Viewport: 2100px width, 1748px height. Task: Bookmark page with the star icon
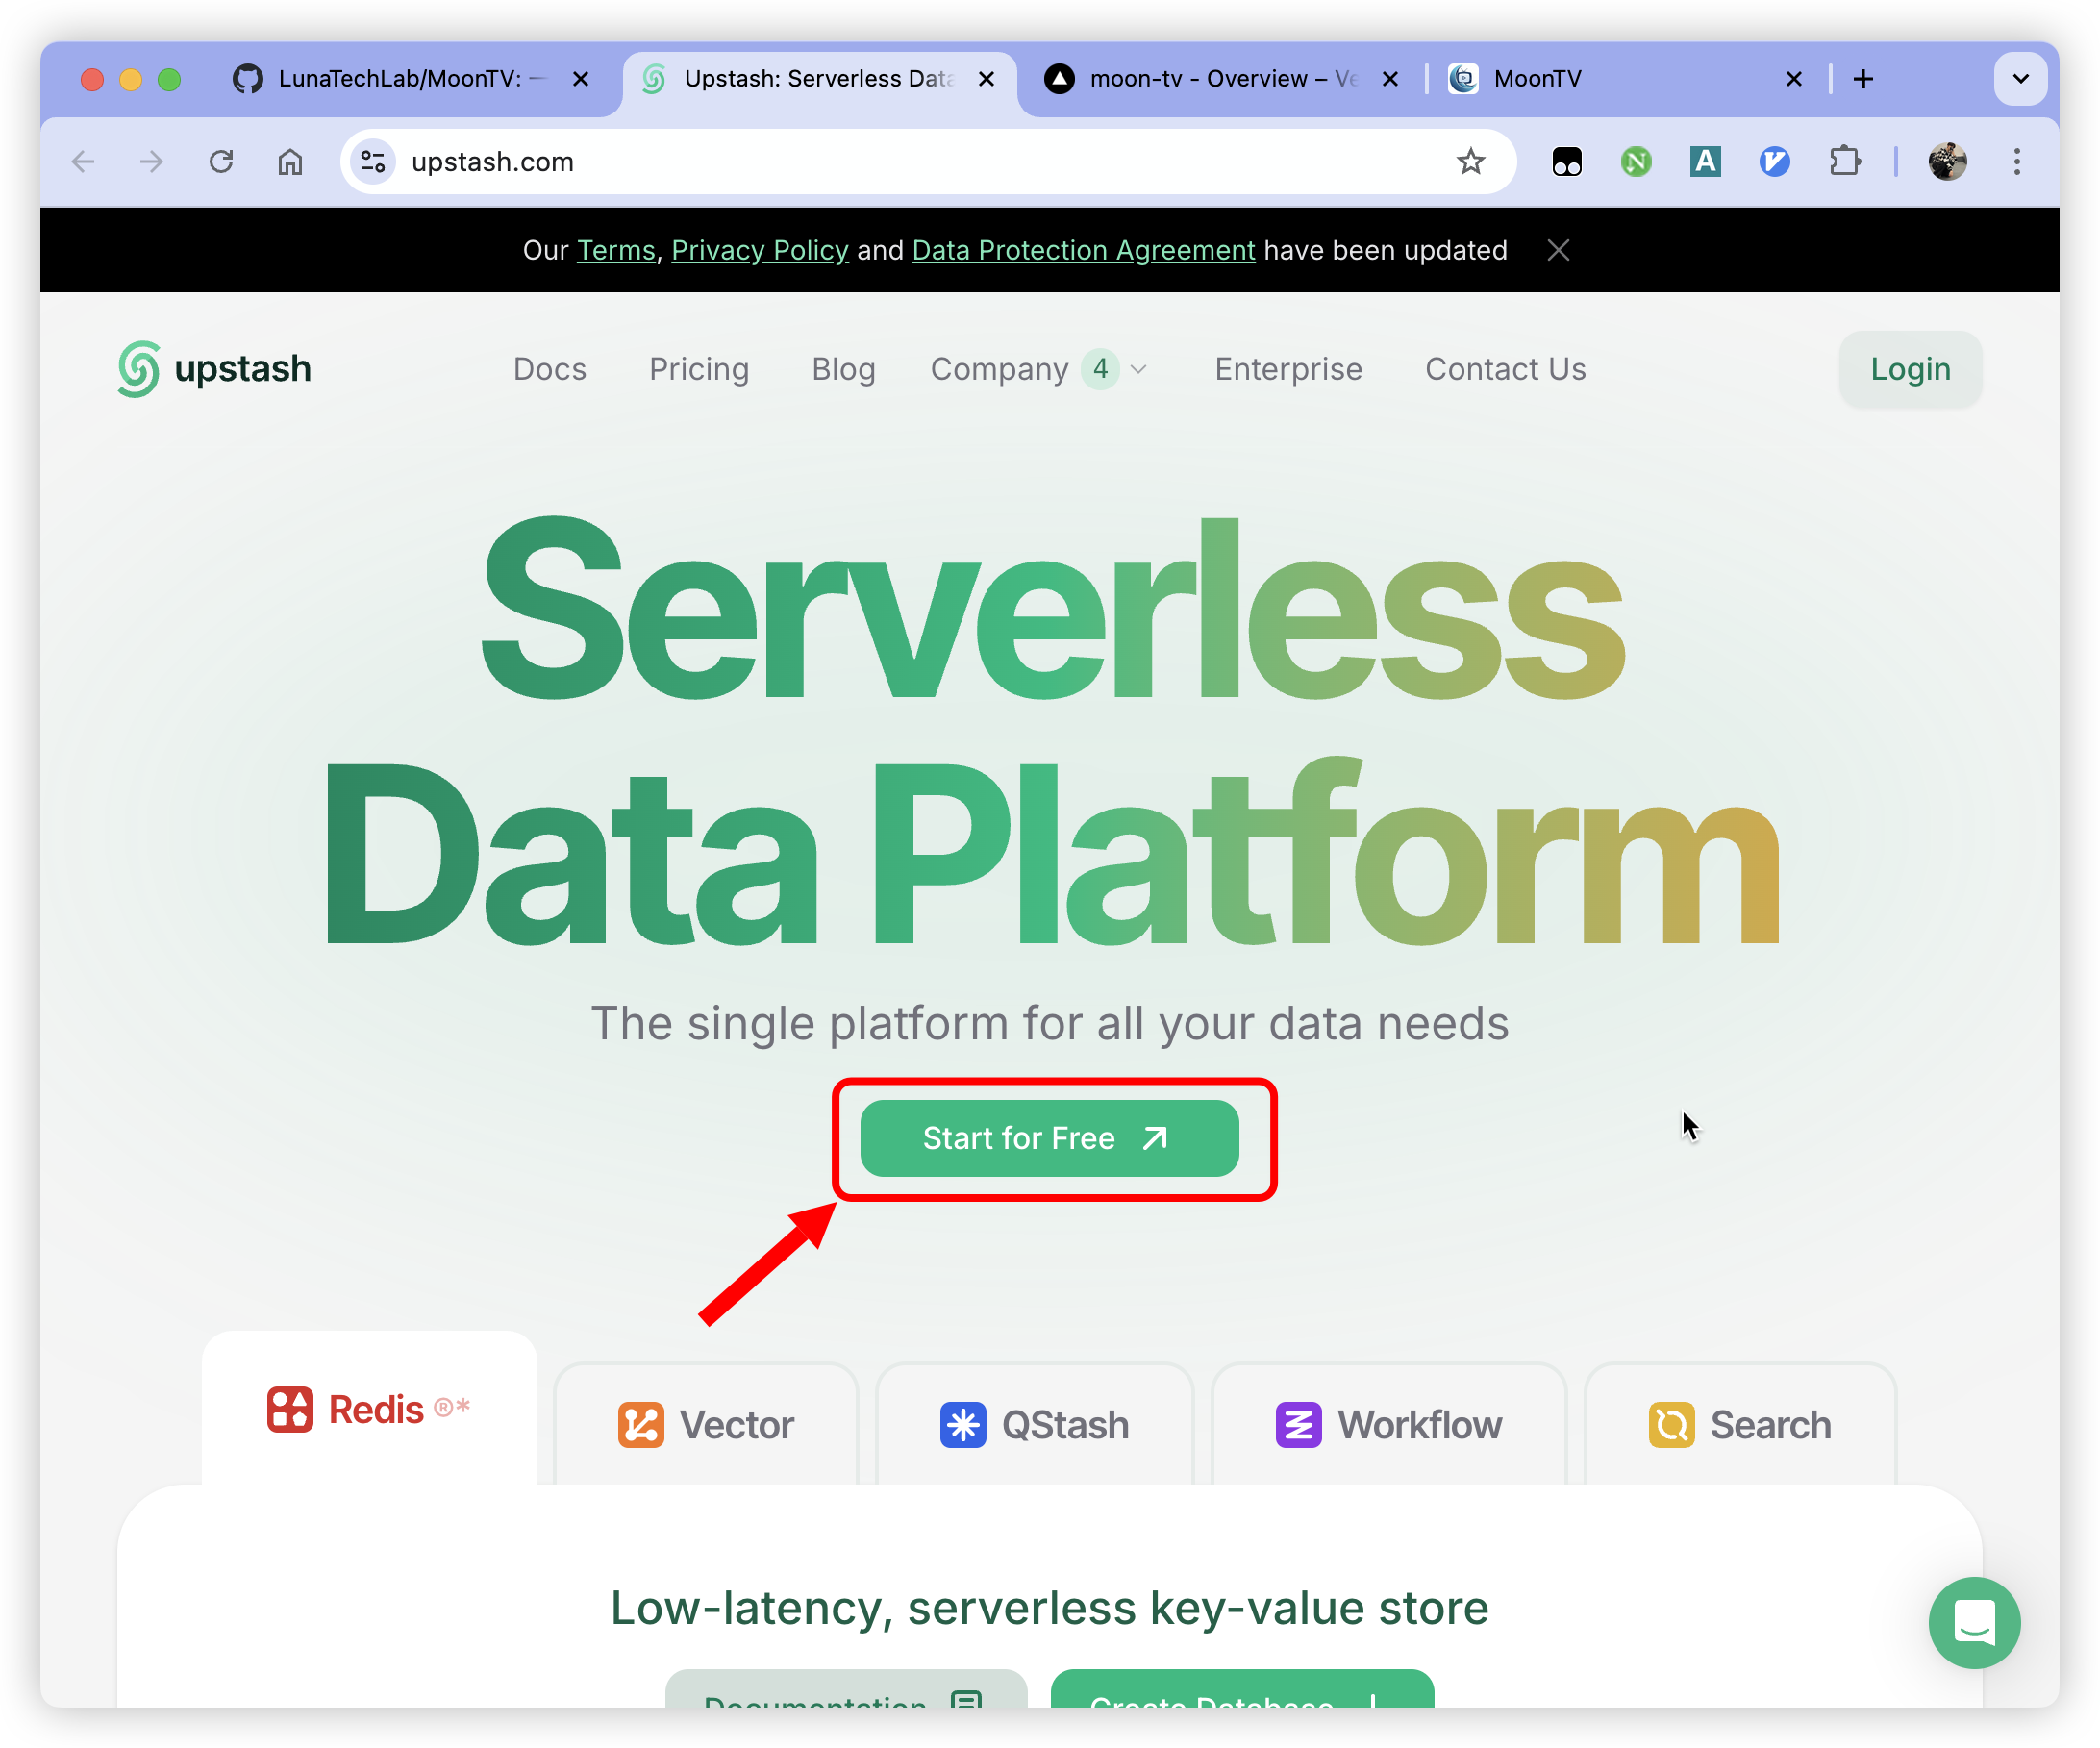click(1470, 162)
